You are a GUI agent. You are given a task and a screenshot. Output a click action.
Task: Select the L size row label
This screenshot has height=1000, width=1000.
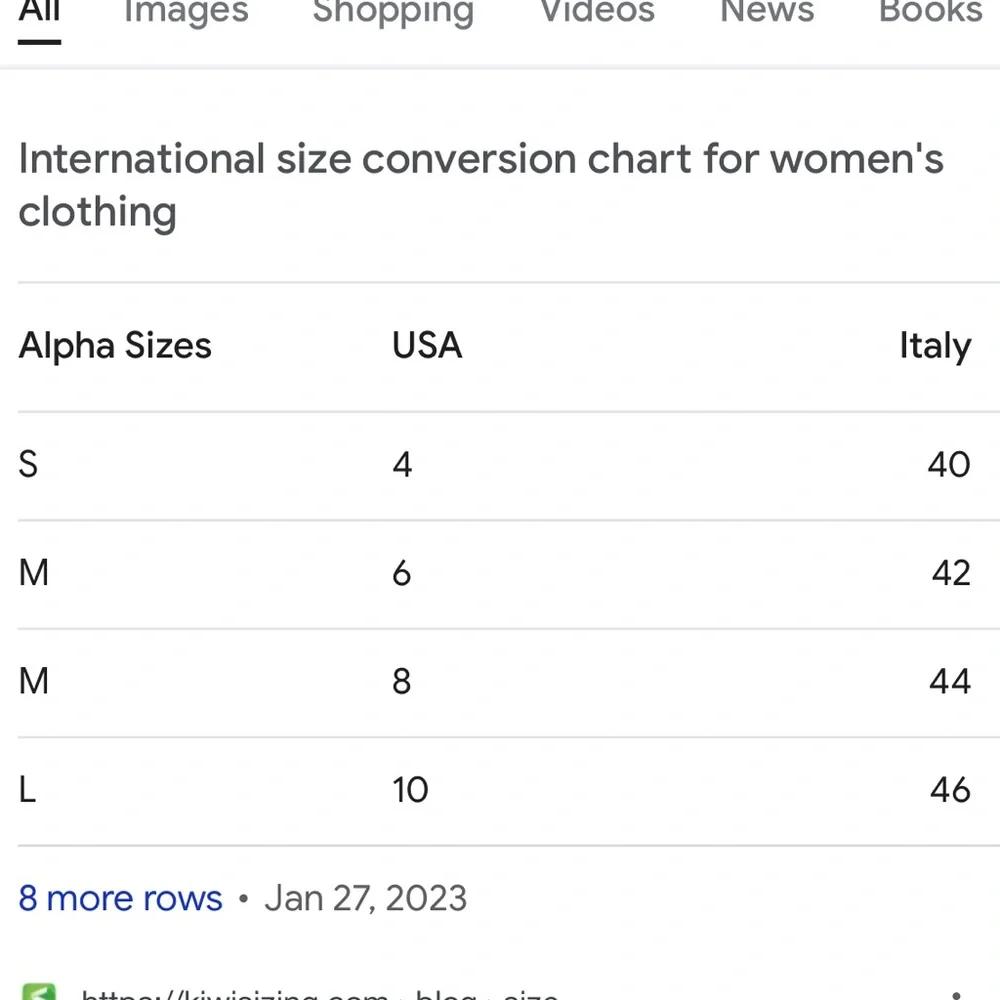[27, 790]
